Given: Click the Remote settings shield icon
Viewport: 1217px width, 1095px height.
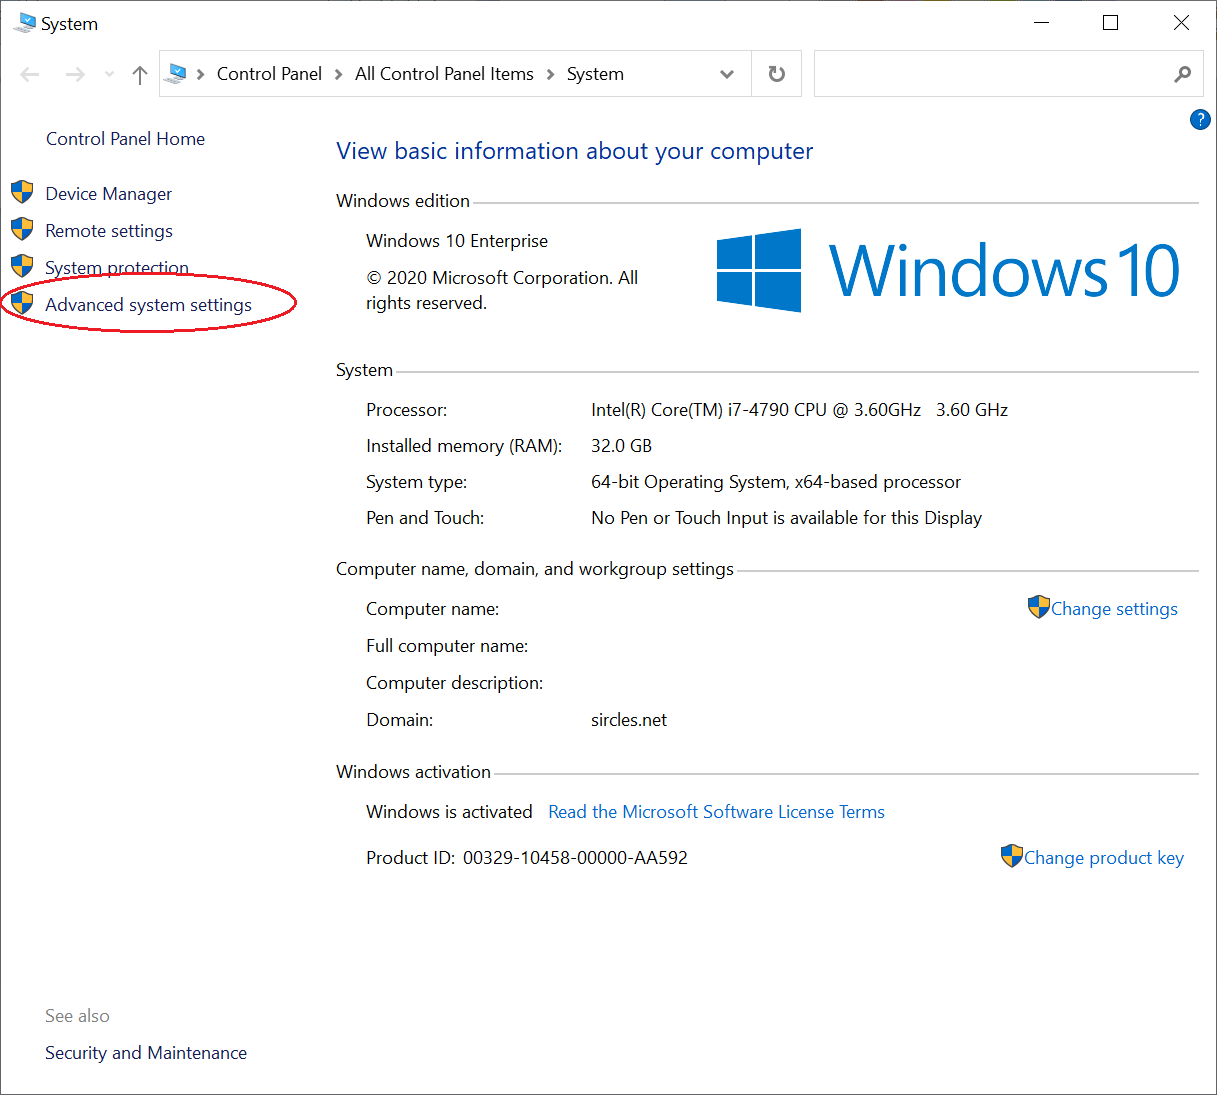Looking at the screenshot, I should coord(22,229).
